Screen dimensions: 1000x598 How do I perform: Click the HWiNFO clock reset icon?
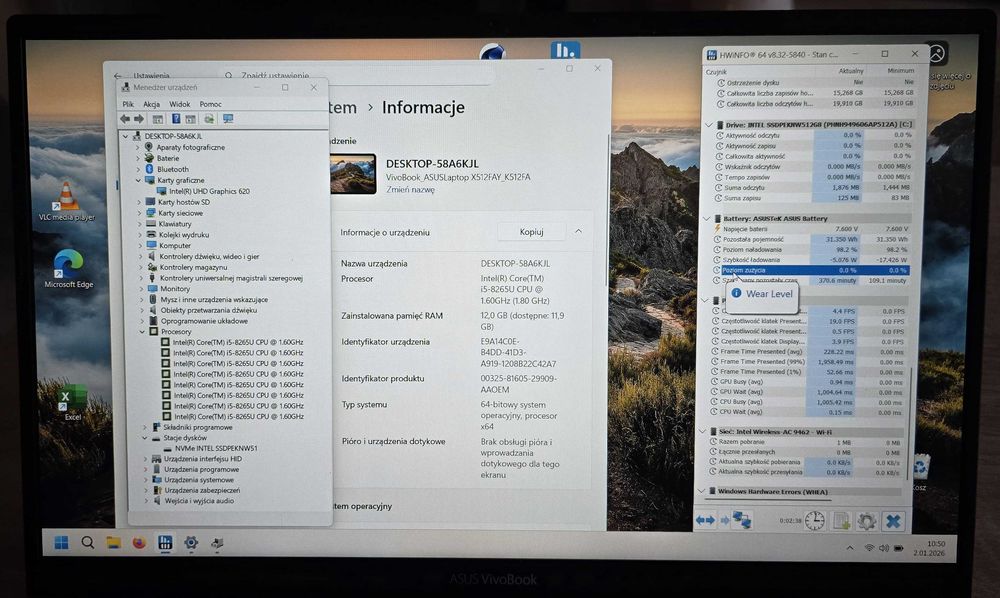tap(814, 521)
